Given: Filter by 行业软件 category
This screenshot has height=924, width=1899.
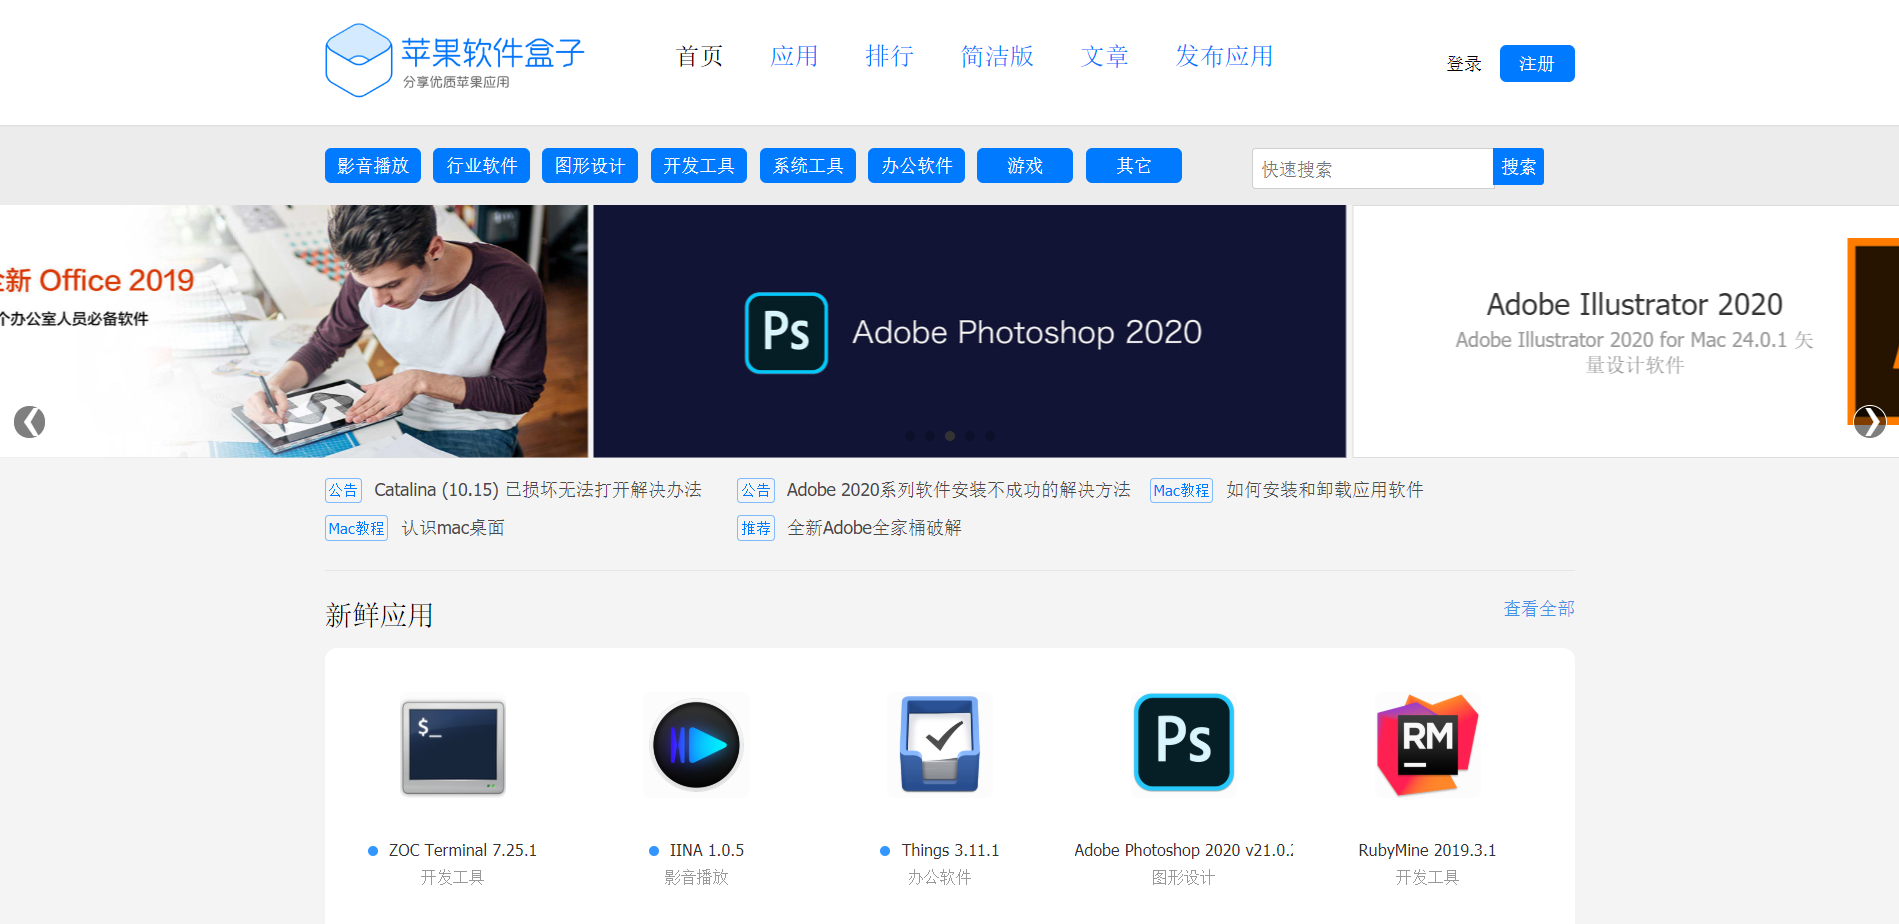Looking at the screenshot, I should click(x=482, y=166).
